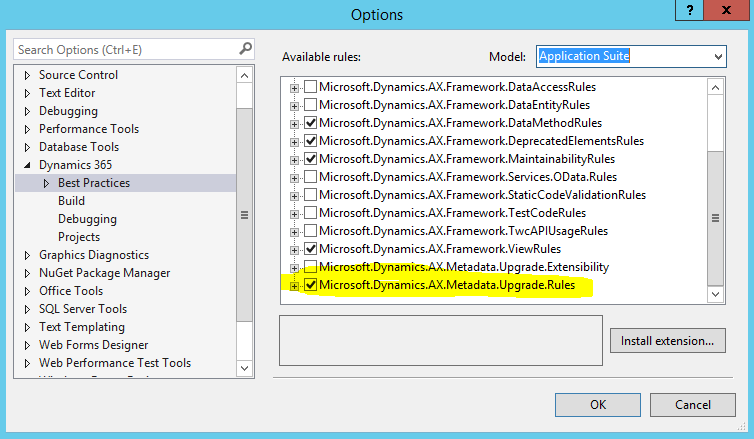The width and height of the screenshot is (754, 439).
Task: Click rules list scroll down arrow
Action: (x=715, y=294)
